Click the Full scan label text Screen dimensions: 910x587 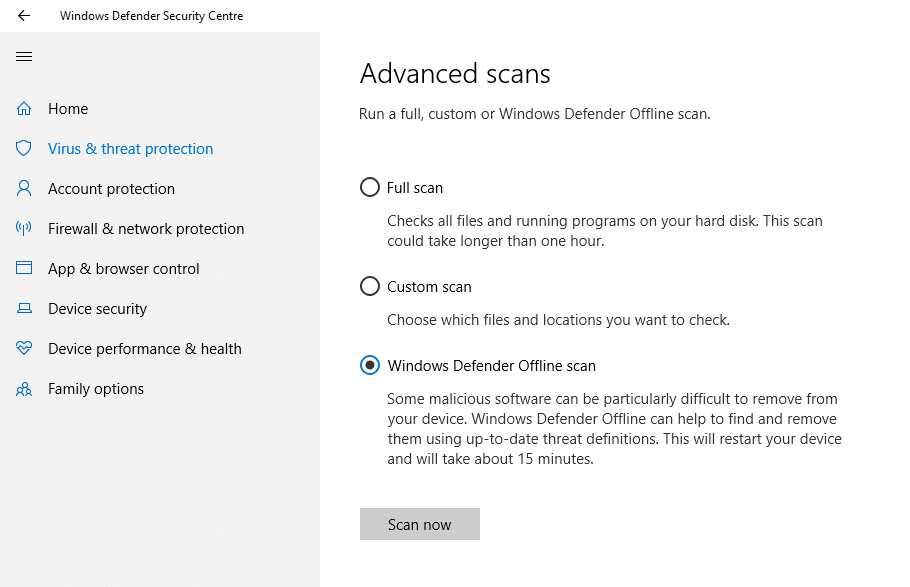coord(415,188)
